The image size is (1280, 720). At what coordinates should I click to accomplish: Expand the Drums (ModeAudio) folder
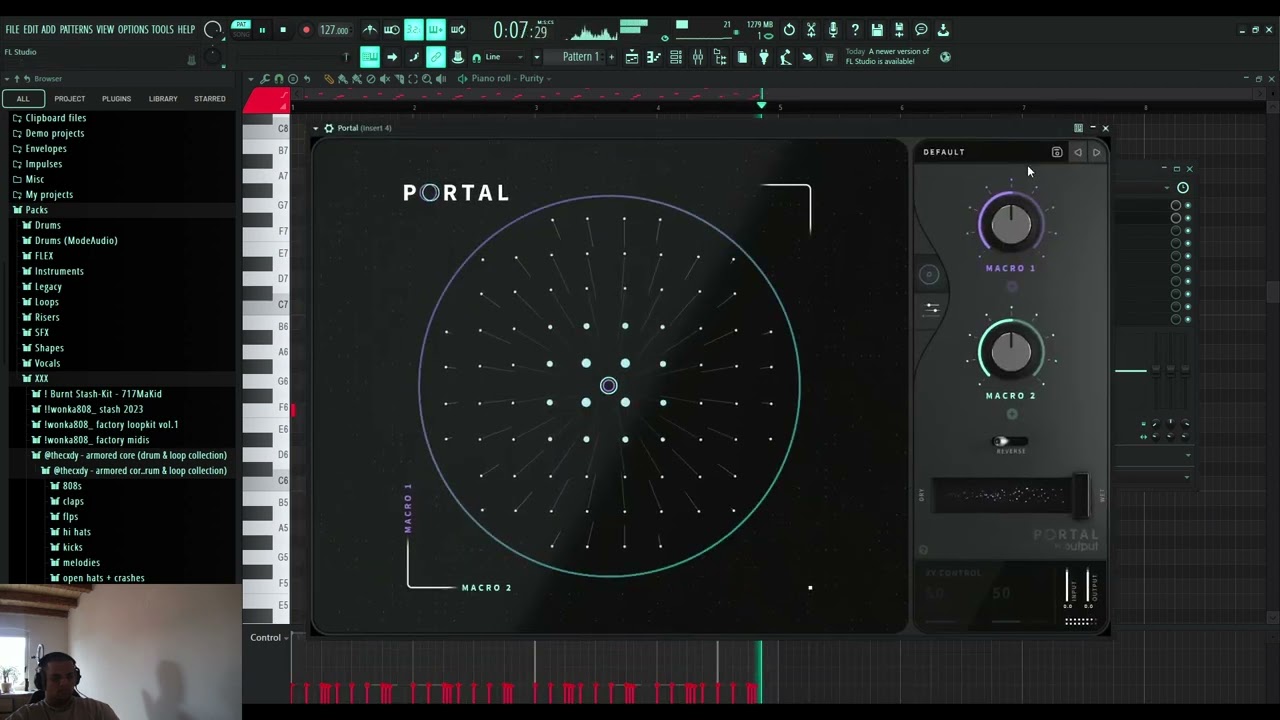pos(76,241)
